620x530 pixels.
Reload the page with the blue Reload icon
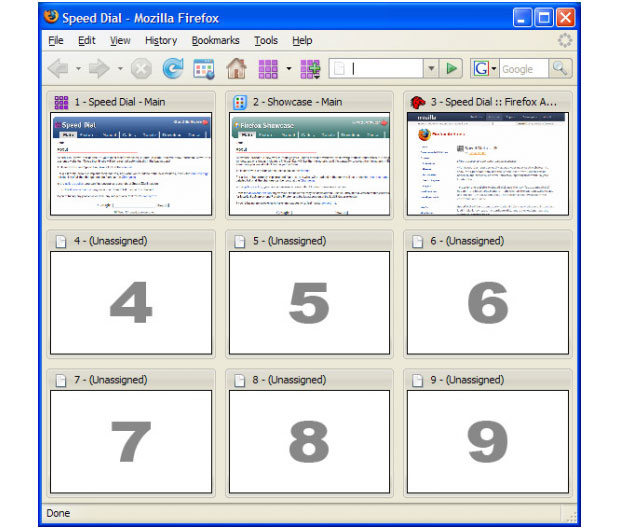[173, 68]
